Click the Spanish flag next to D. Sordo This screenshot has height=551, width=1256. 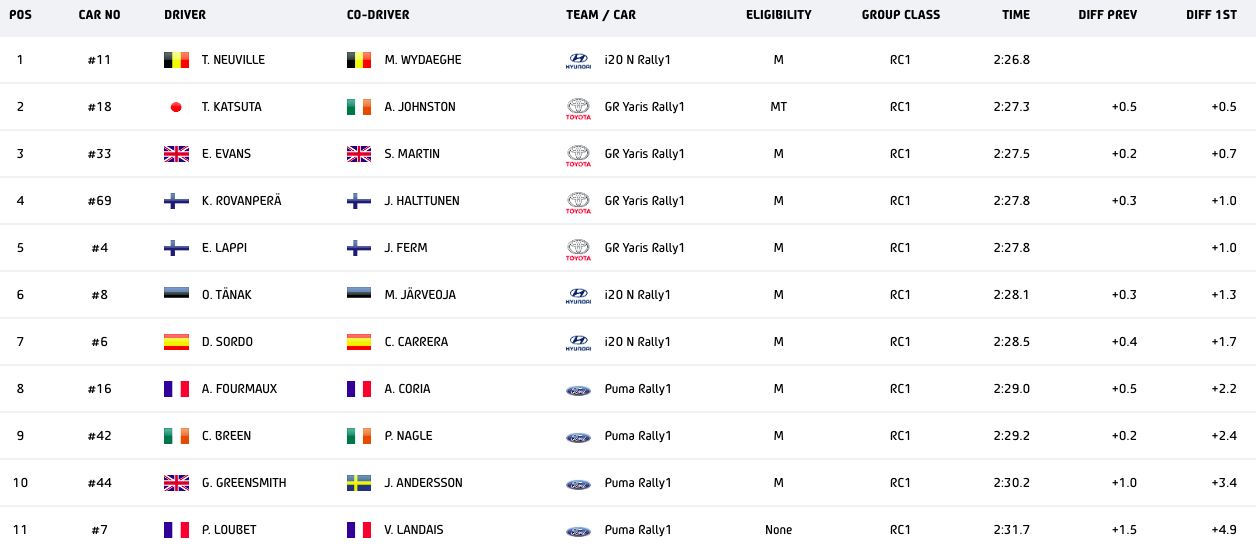coord(176,342)
